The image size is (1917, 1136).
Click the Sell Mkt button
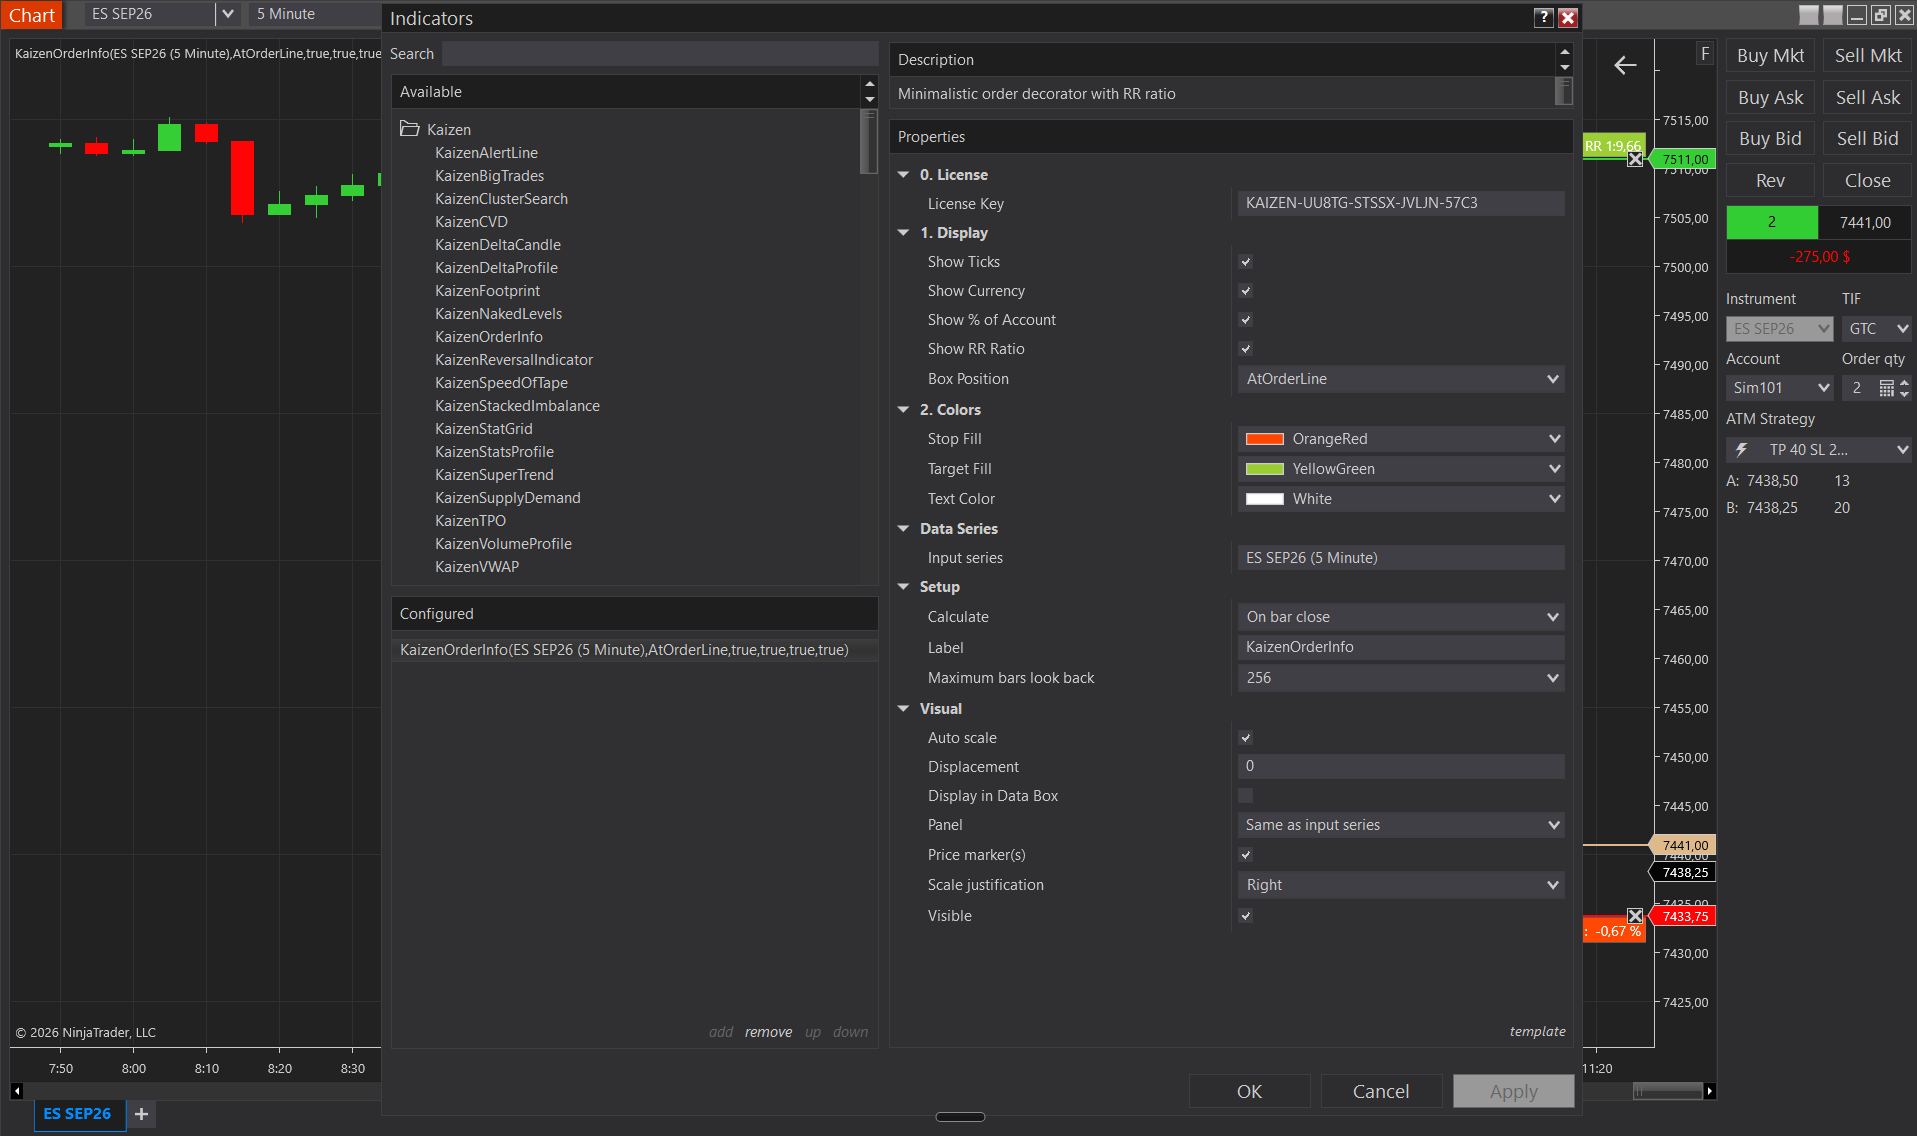tap(1868, 56)
